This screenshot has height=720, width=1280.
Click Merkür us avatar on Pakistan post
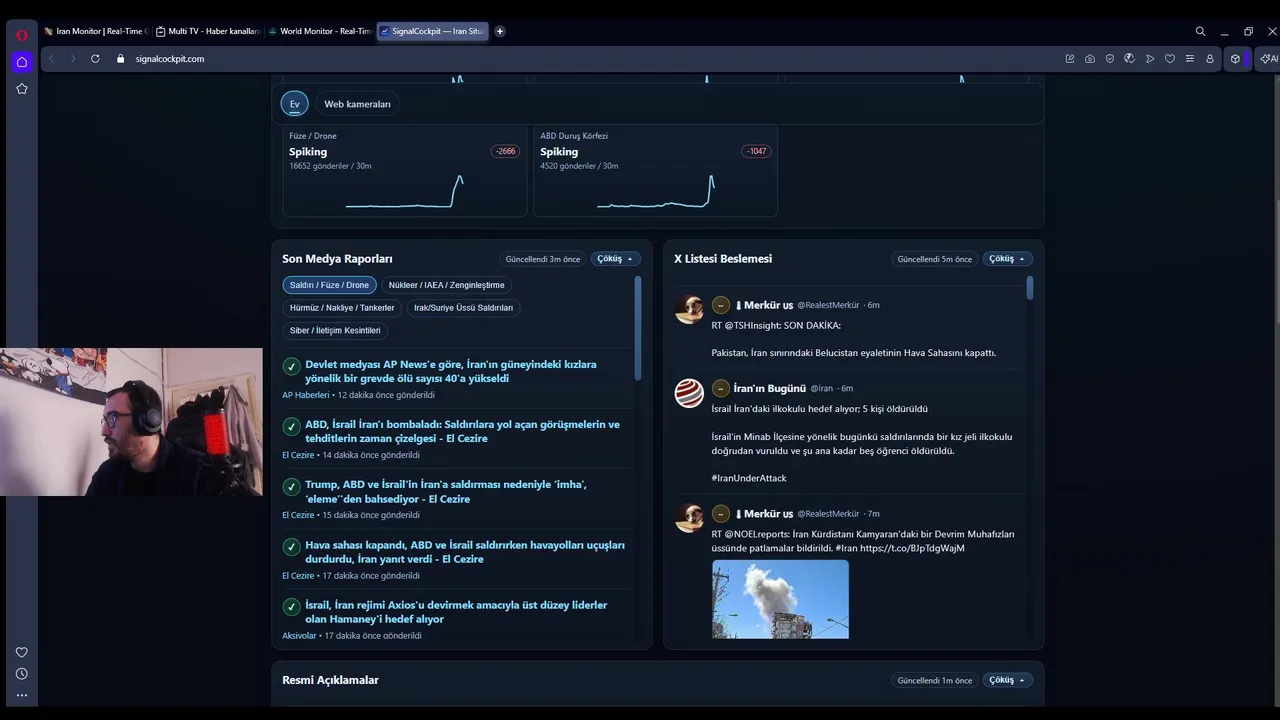689,310
